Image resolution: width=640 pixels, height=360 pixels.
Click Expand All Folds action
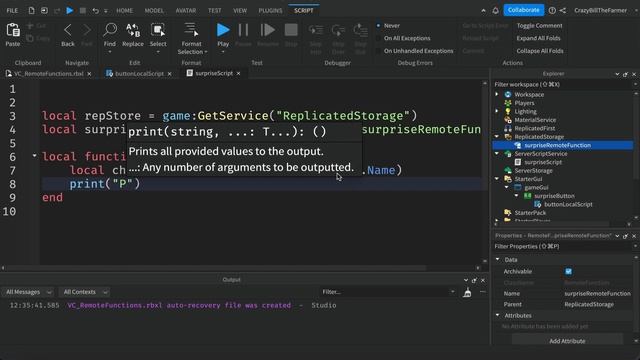(538, 38)
